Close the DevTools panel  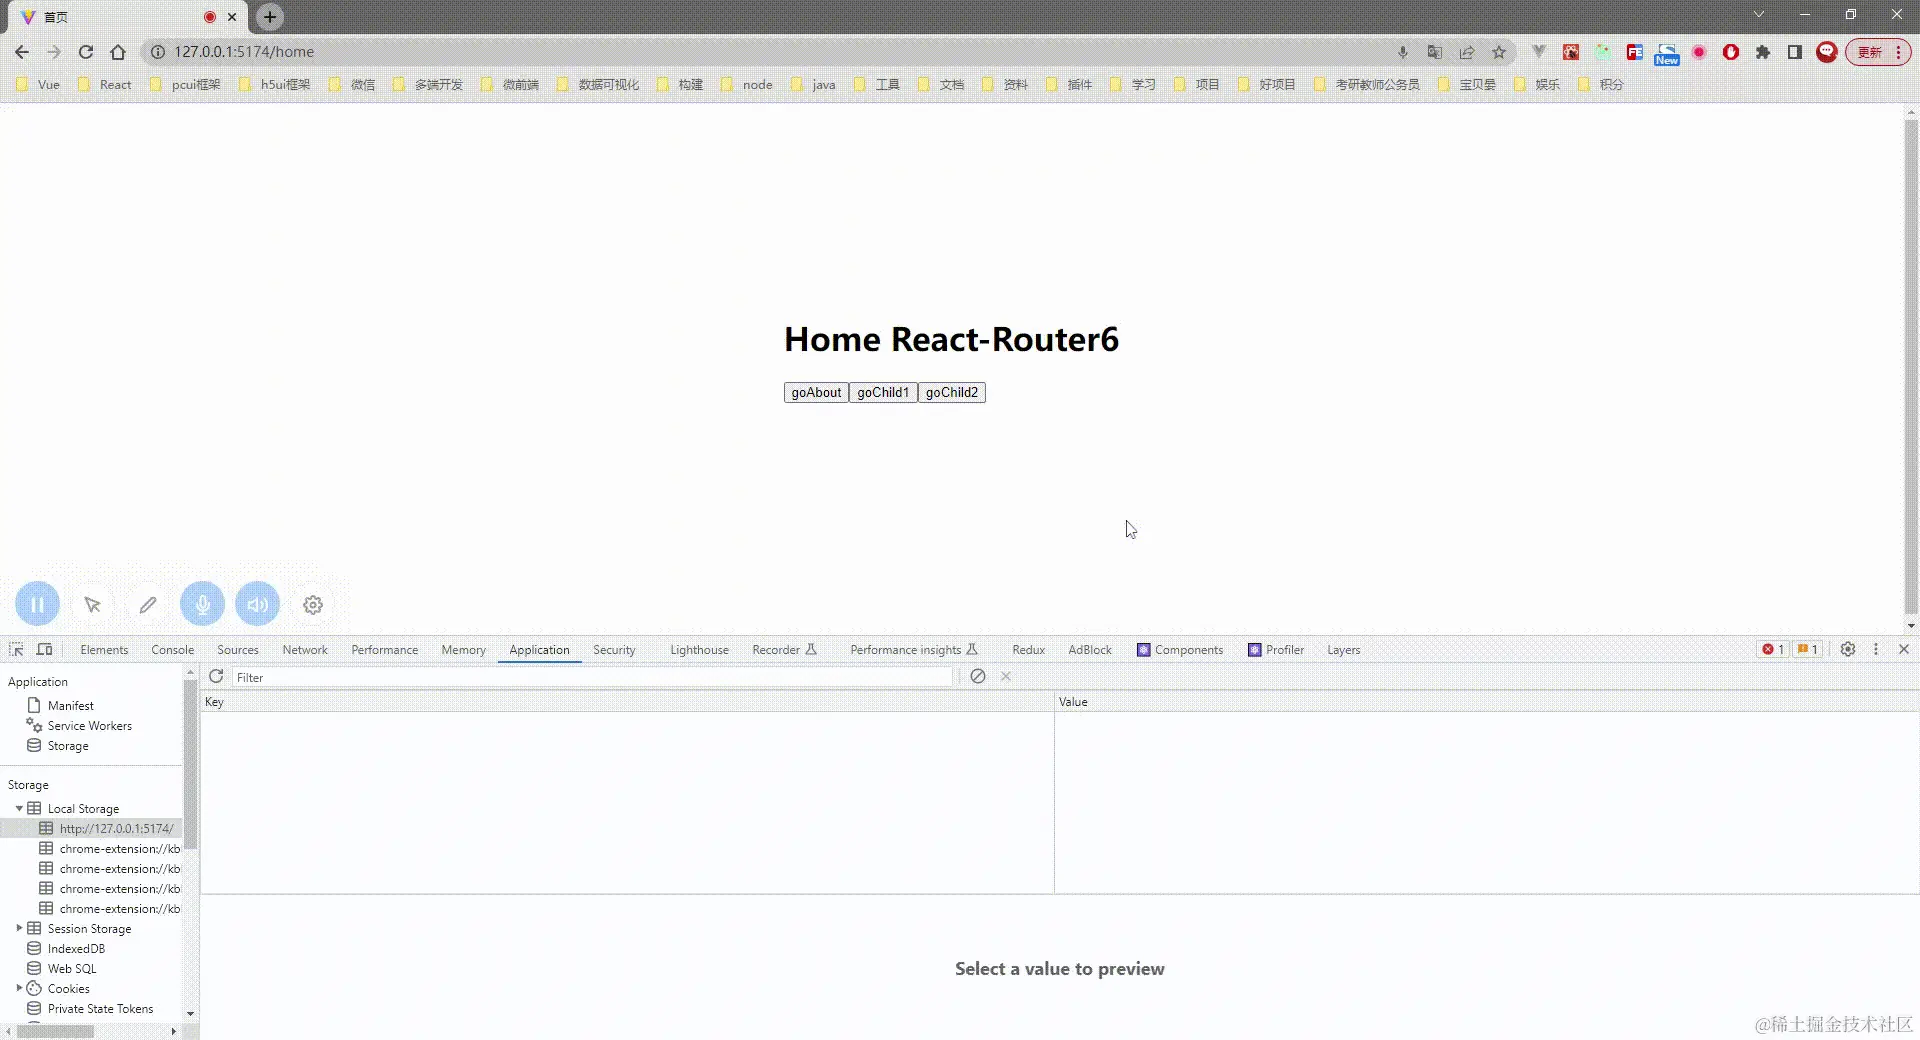(1904, 649)
